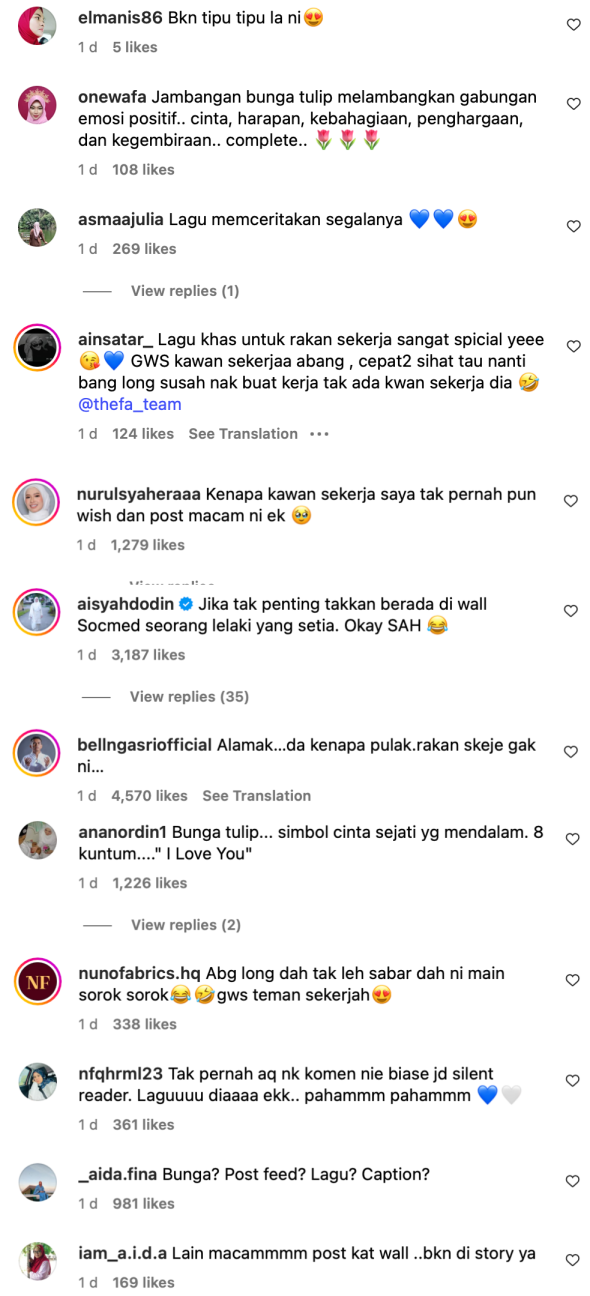This screenshot has width=590, height=1296.
Task: Translate bellngasriofficial's comment
Action: tap(257, 796)
